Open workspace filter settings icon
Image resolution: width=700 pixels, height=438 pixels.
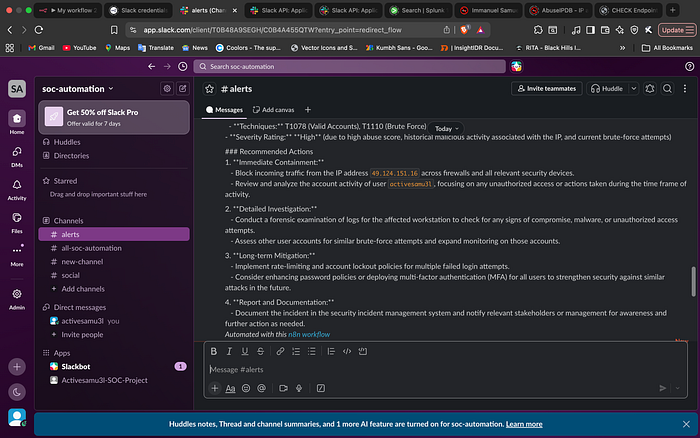click(x=167, y=88)
